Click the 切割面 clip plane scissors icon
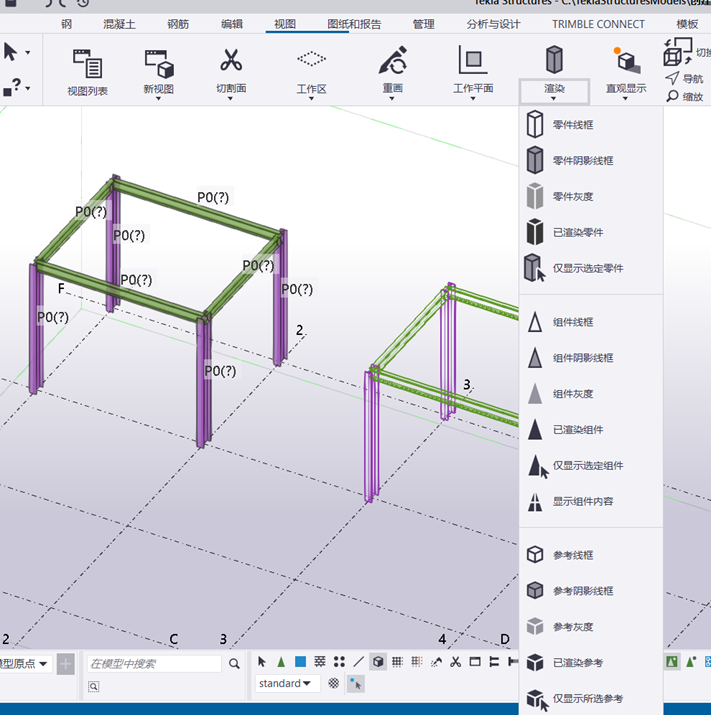 231,60
